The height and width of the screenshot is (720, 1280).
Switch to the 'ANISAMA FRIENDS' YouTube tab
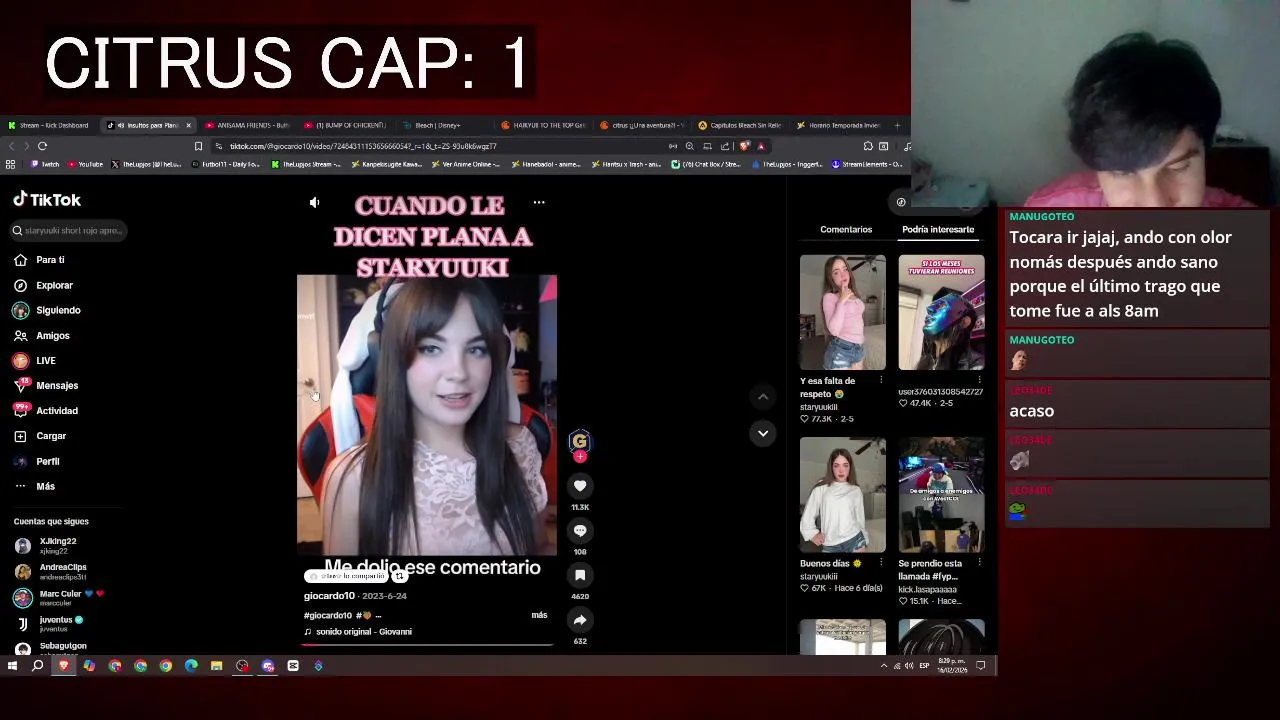tap(246, 125)
